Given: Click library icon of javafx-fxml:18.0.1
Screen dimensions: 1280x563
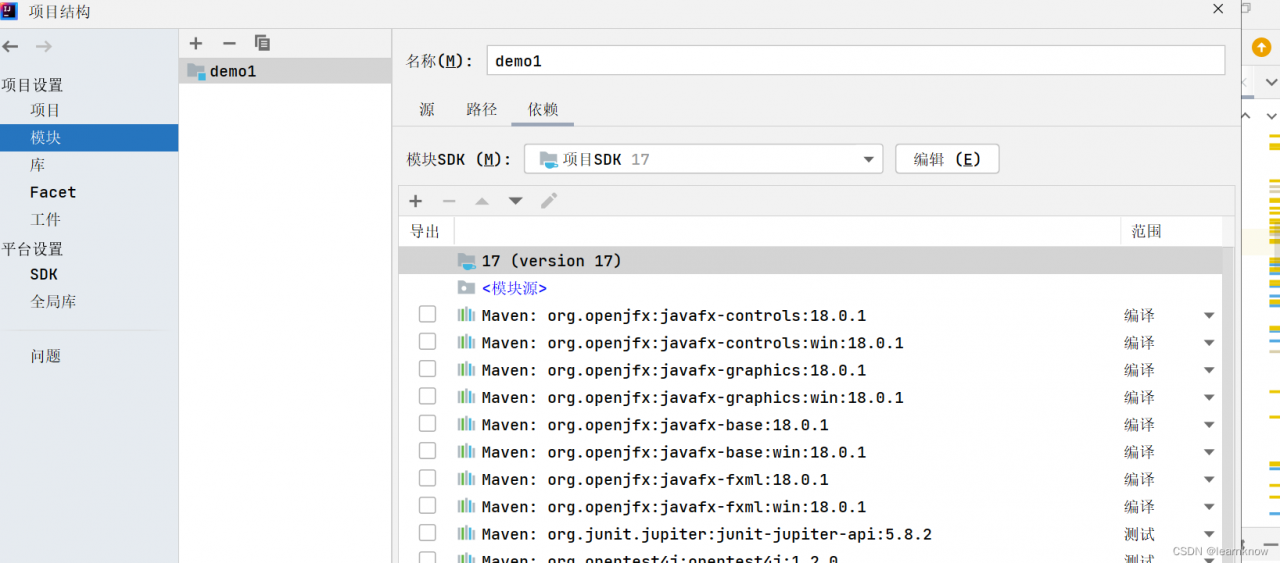Looking at the screenshot, I should (x=466, y=479).
